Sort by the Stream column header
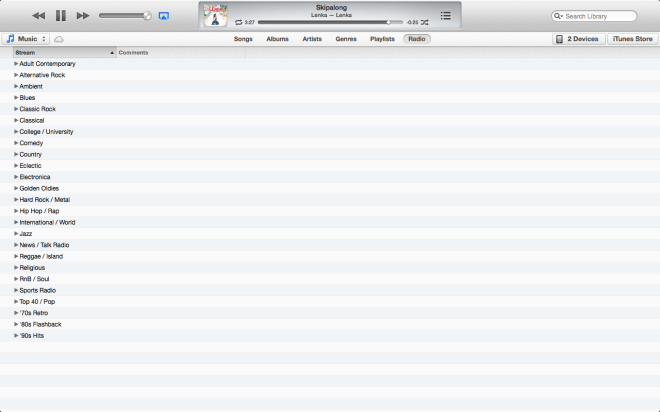 (x=60, y=52)
